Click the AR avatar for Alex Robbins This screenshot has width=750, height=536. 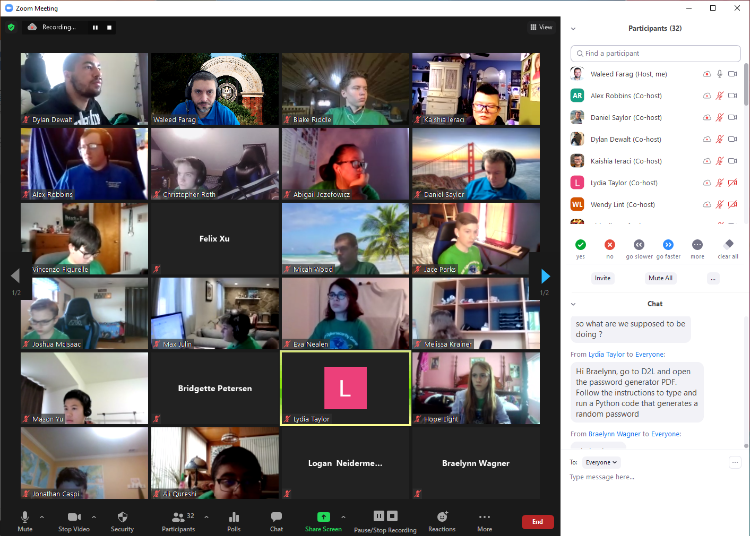point(577,96)
